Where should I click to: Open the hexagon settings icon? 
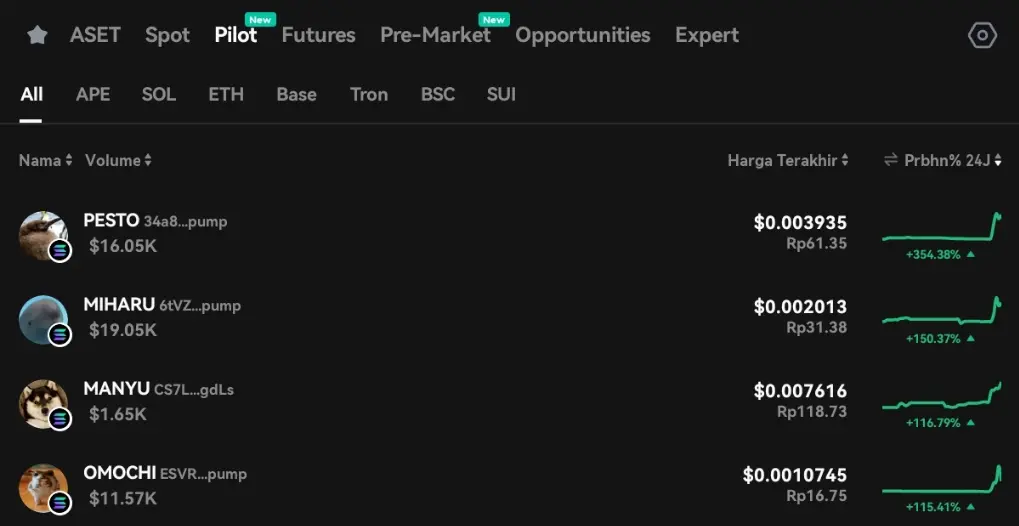tap(982, 35)
